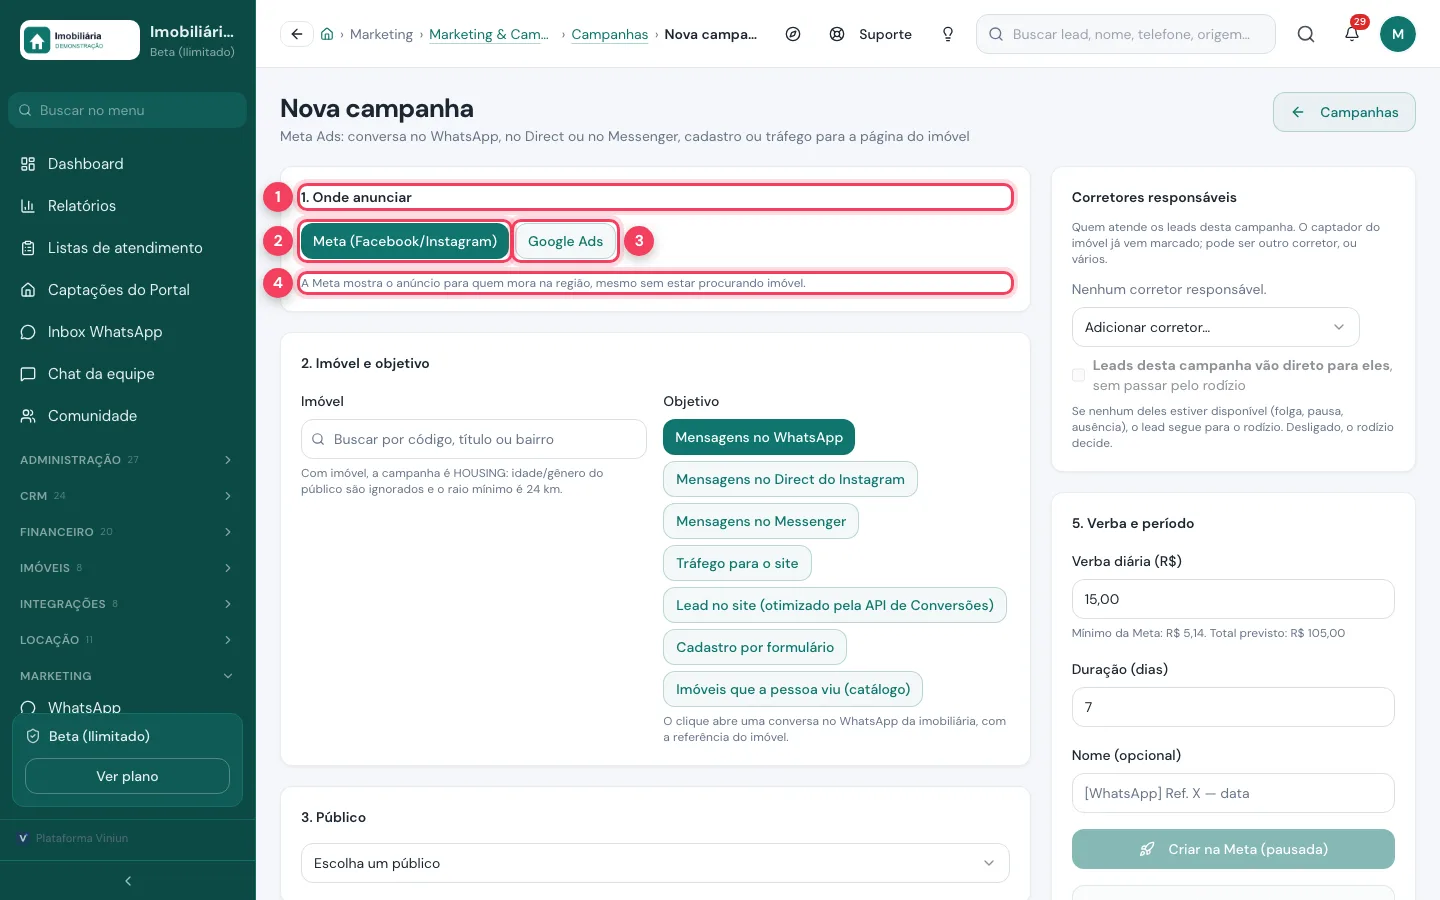Click the Campanhas back button at top right
This screenshot has width=1440, height=900.
tap(1344, 112)
